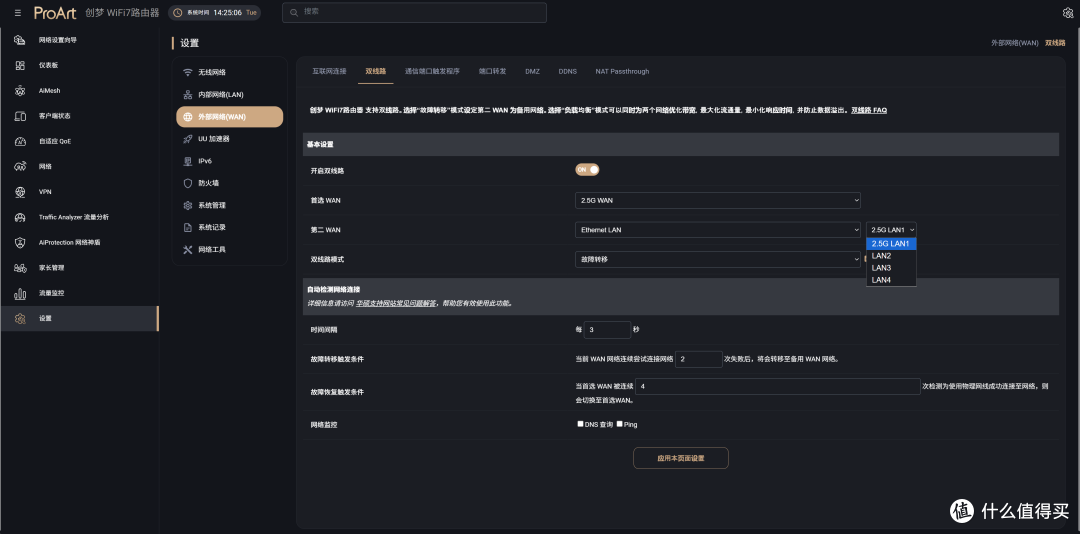The height and width of the screenshot is (534, 1080).
Task: Click the 设置 gear icon in sidebar
Action: (21, 318)
